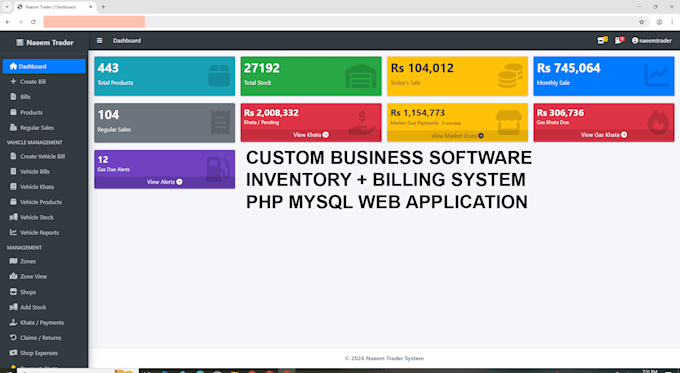Go to Bills page in sidebar

coord(44,97)
